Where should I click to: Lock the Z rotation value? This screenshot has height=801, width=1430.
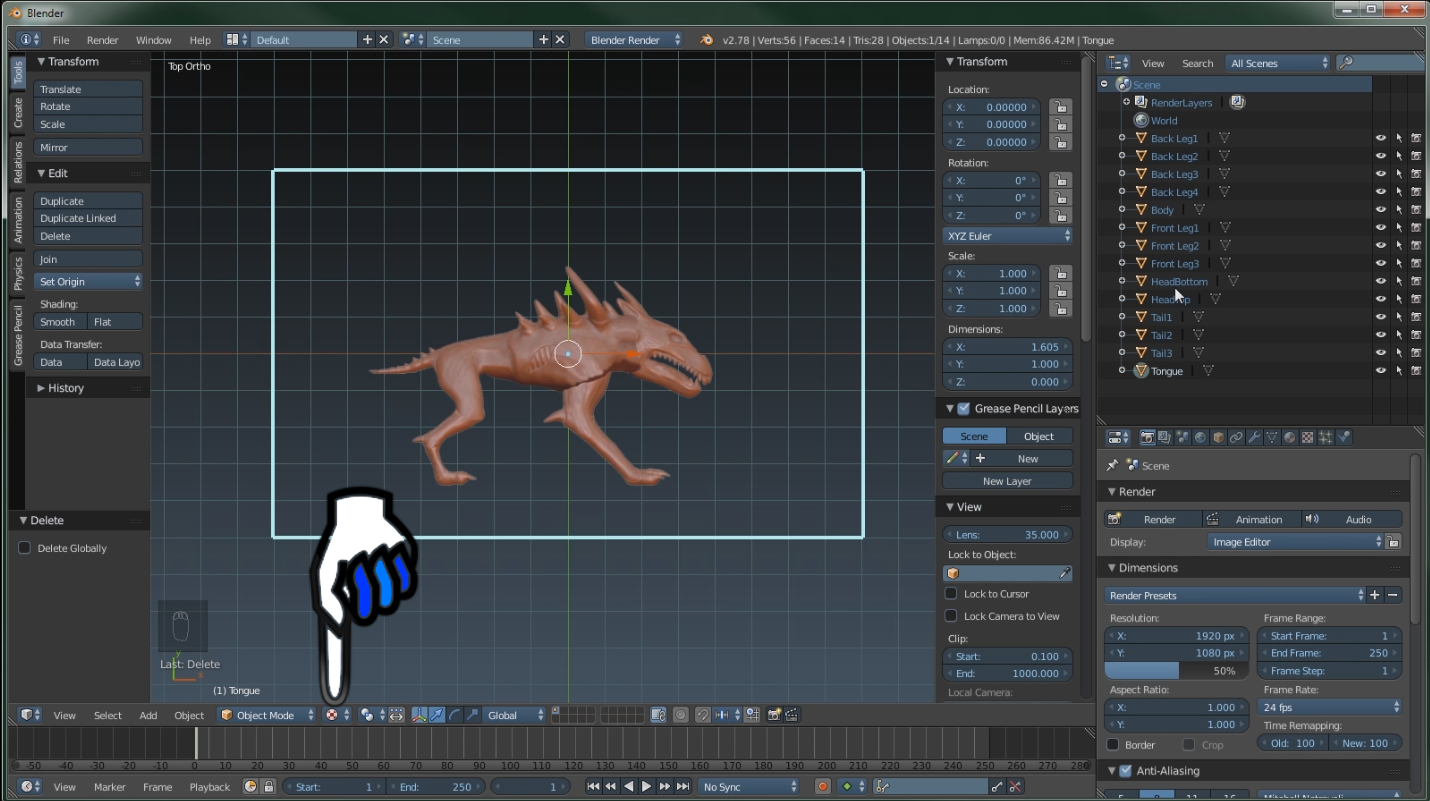click(x=1061, y=215)
